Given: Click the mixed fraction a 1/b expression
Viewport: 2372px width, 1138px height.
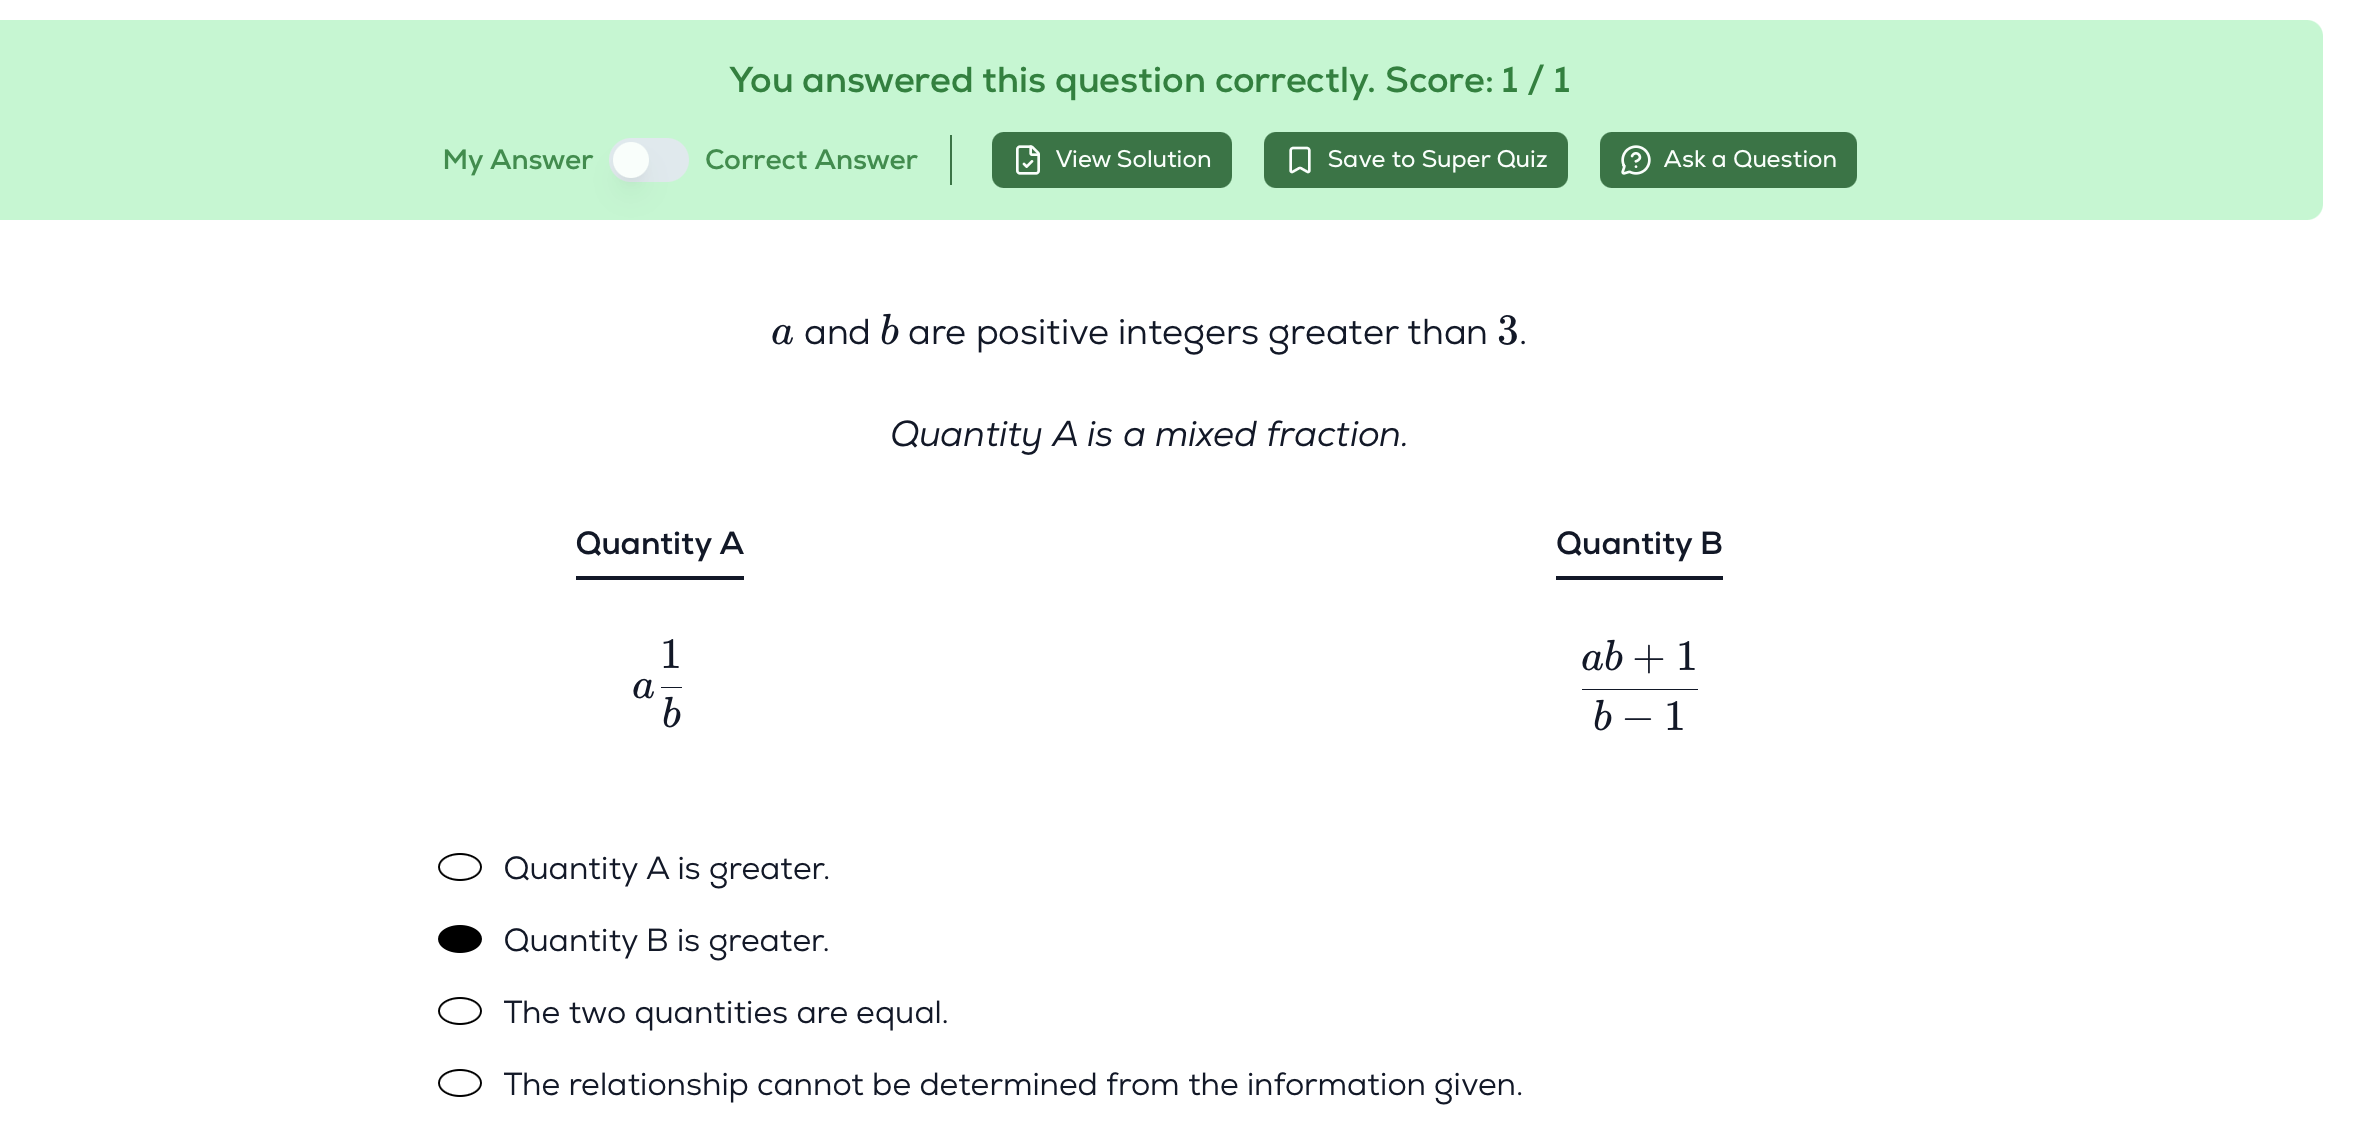Looking at the screenshot, I should (x=658, y=685).
